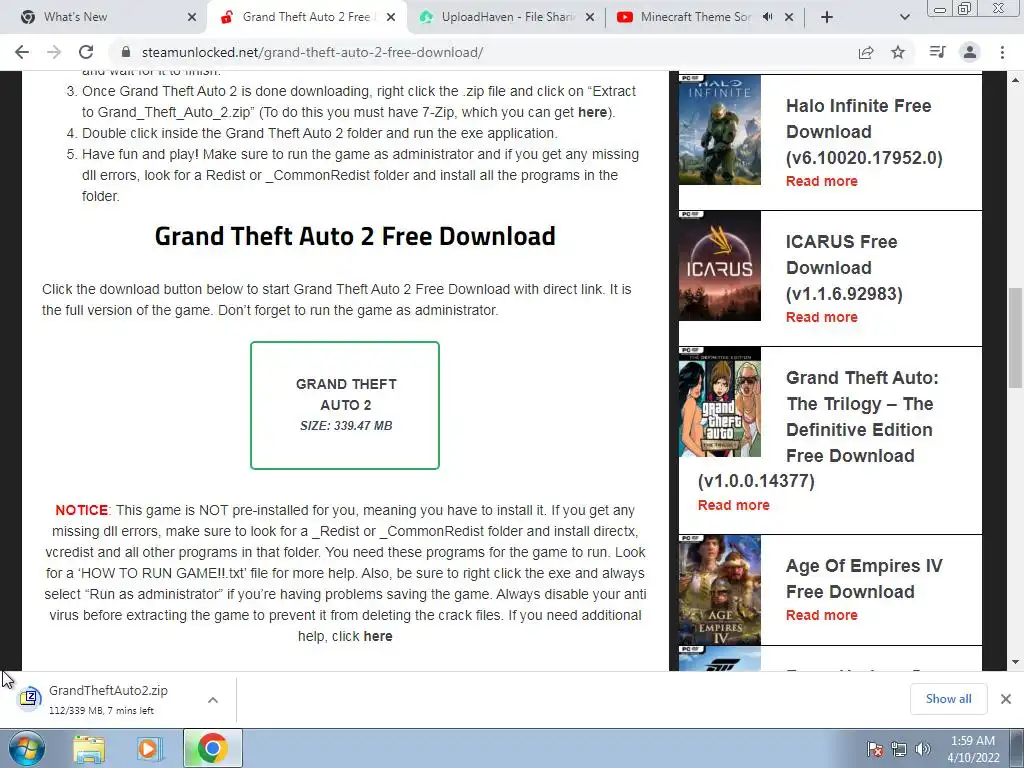Screen dimensions: 1024x768
Task: Launch Windows Media Player from taskbar
Action: [x=148, y=749]
